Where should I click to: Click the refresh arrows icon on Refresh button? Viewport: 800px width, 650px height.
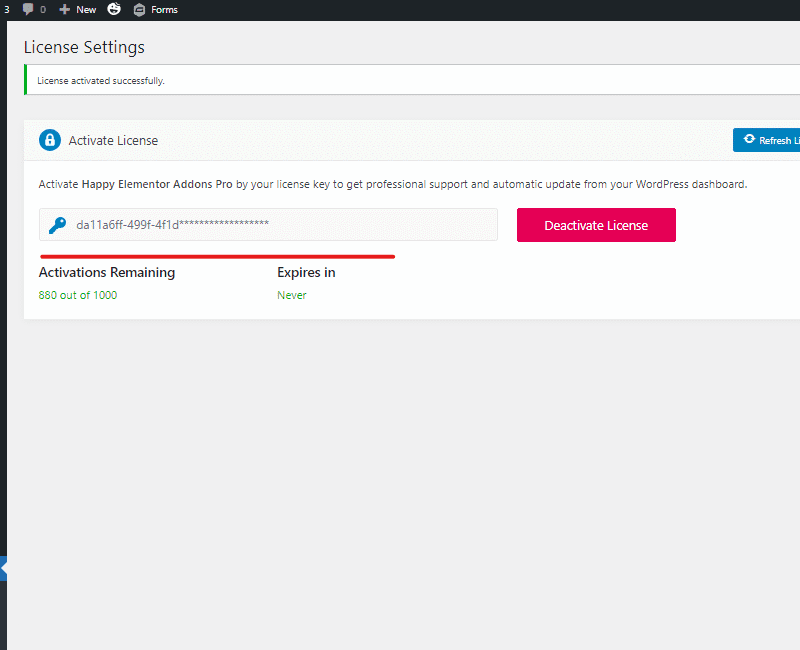click(x=749, y=139)
